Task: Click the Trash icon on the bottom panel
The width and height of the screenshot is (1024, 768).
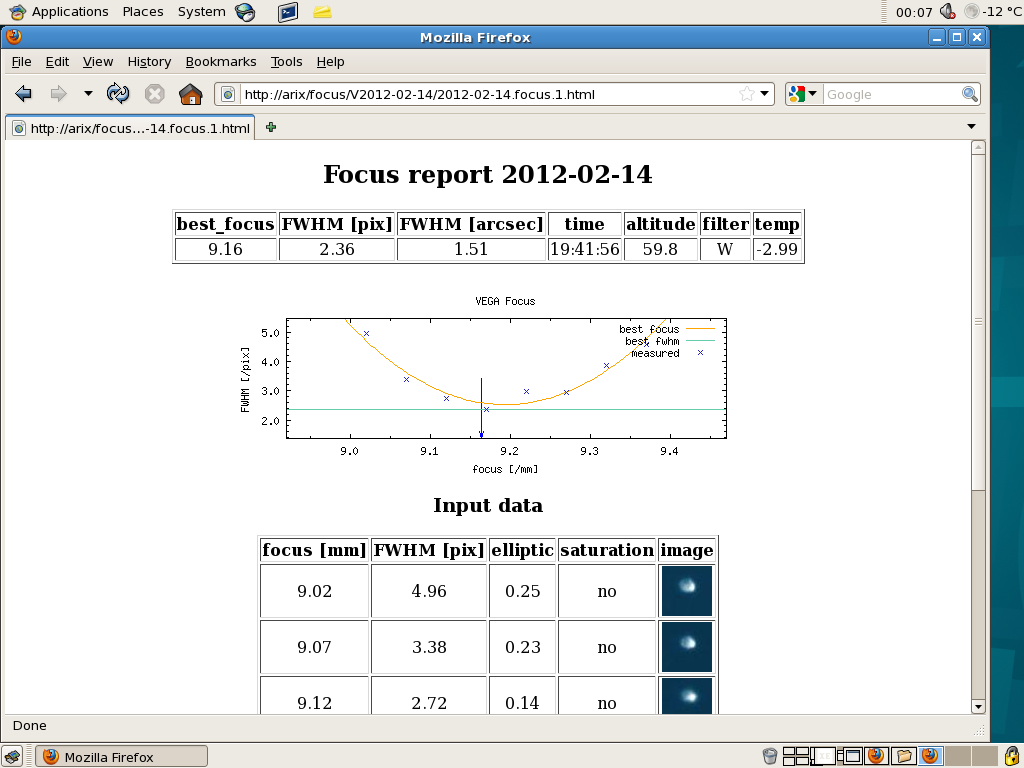Action: pos(769,756)
